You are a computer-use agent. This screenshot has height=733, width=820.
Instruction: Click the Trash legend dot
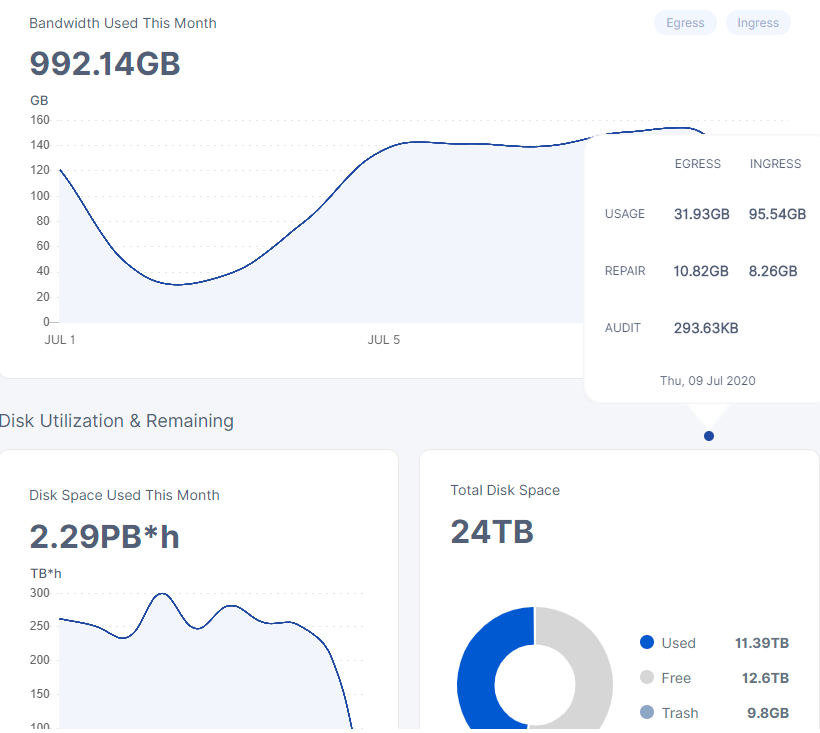click(646, 713)
